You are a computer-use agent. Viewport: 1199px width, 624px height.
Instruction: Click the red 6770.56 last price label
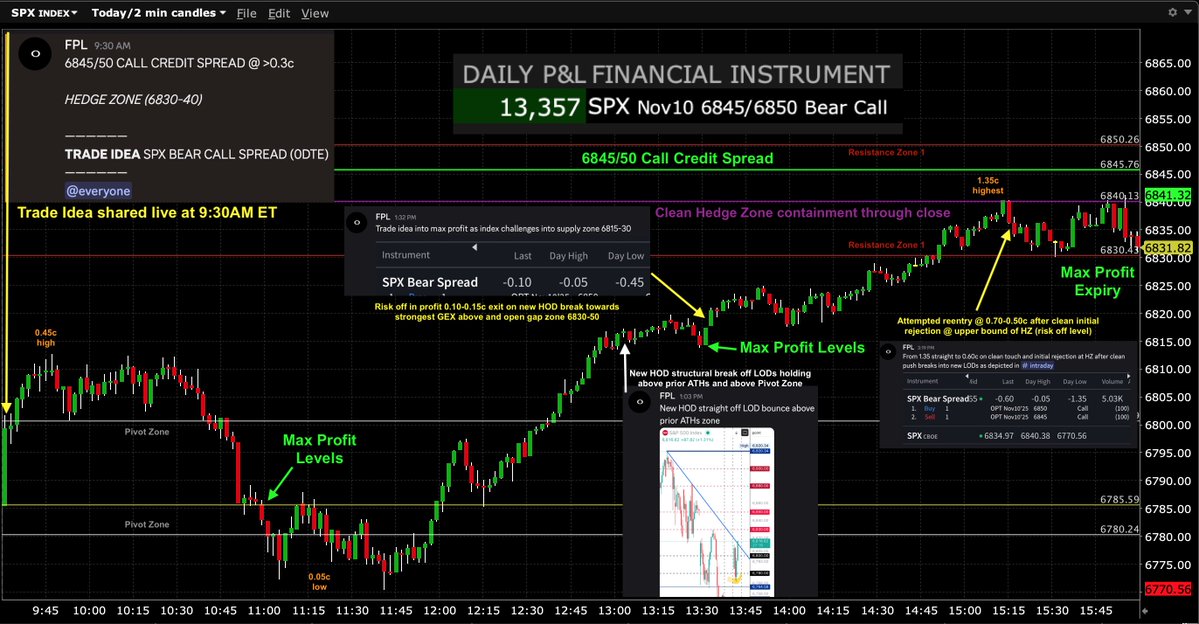click(1168, 591)
